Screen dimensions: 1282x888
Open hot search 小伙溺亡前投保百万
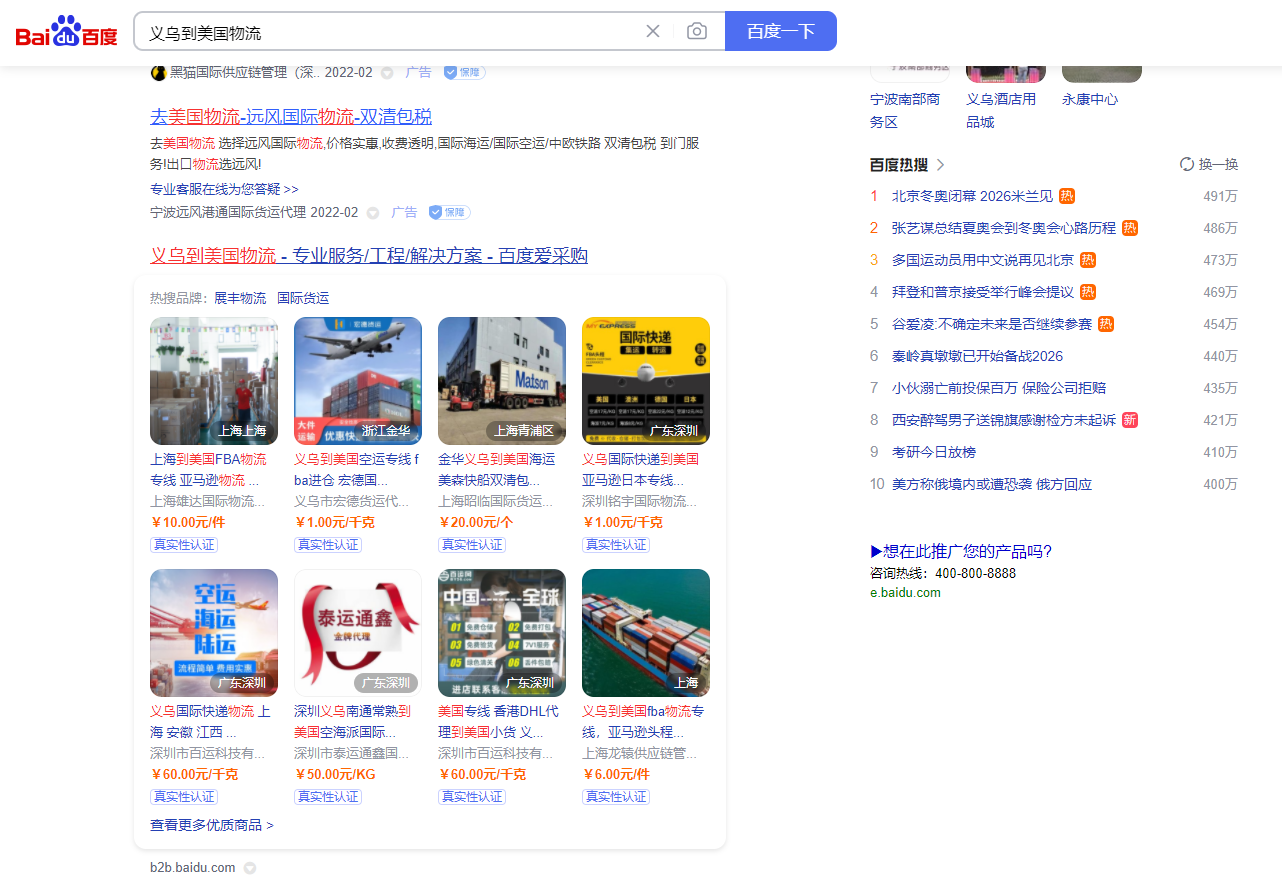click(999, 388)
